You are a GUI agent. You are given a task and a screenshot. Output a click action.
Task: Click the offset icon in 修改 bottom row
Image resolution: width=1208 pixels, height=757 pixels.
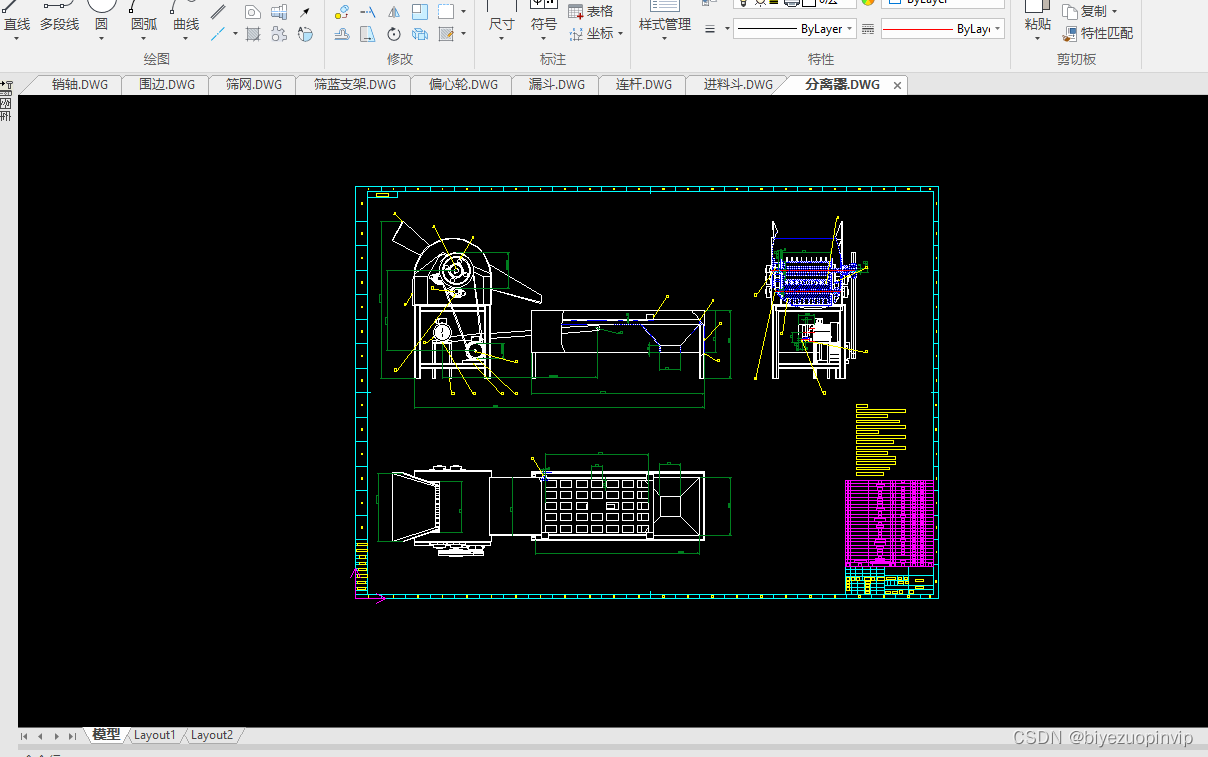click(342, 34)
